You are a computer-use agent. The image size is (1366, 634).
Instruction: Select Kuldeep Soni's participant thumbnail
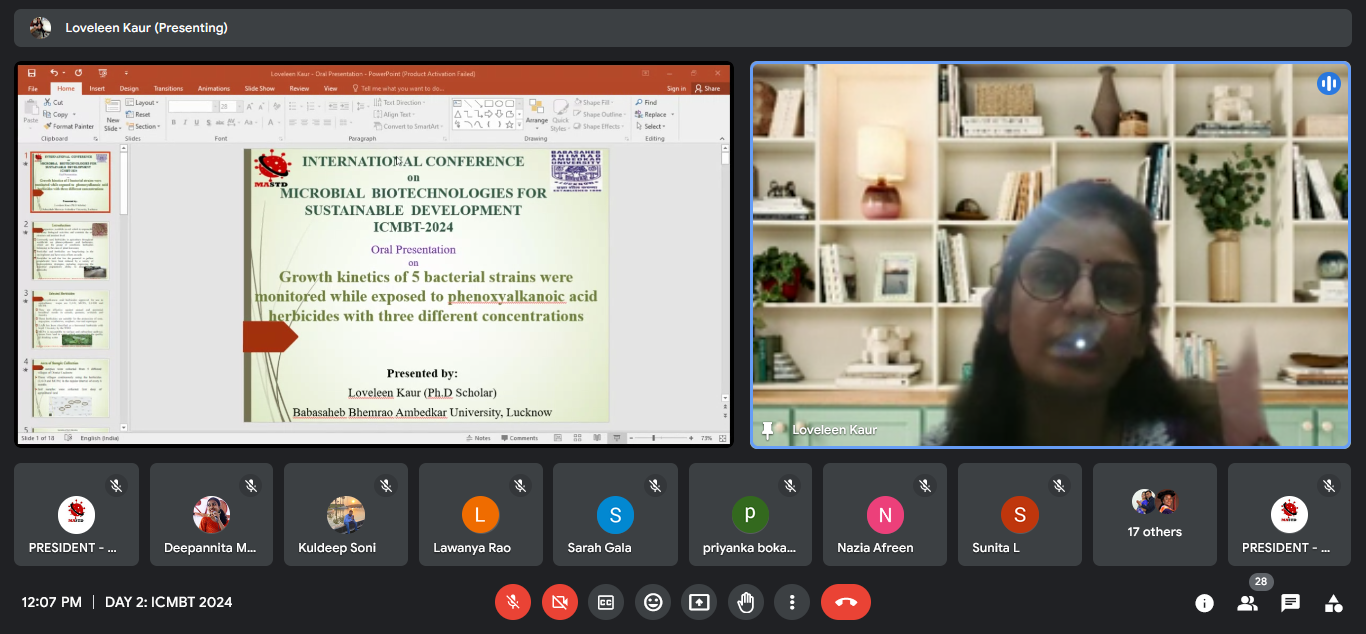pos(345,514)
